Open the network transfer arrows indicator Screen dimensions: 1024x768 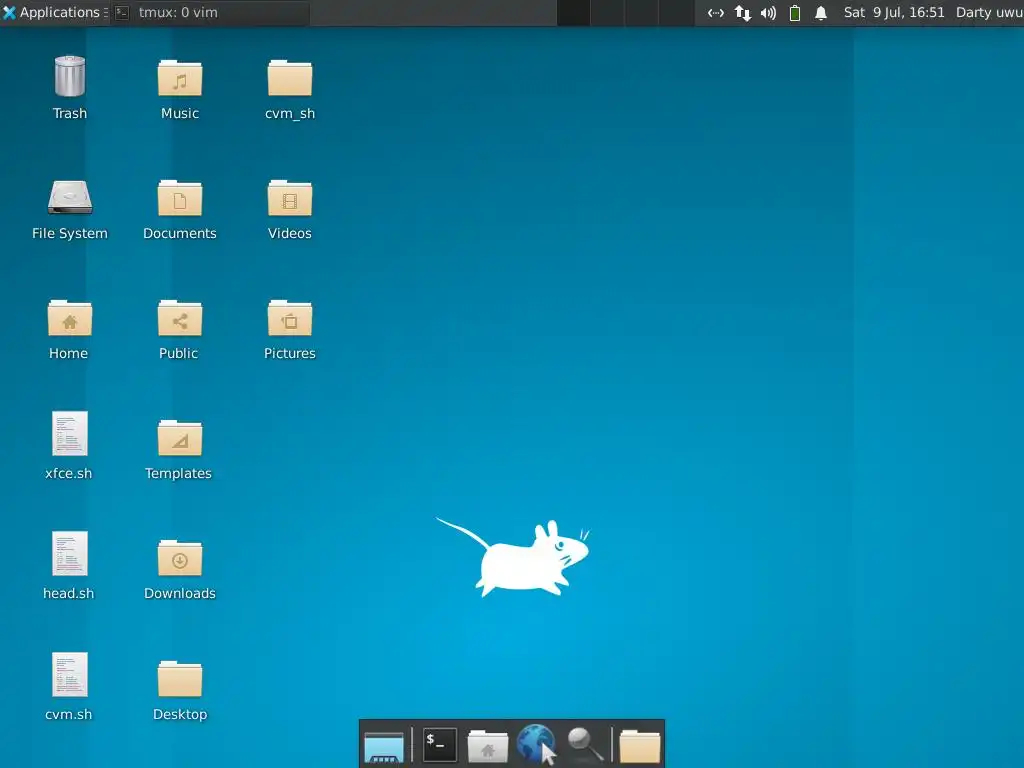coord(743,12)
